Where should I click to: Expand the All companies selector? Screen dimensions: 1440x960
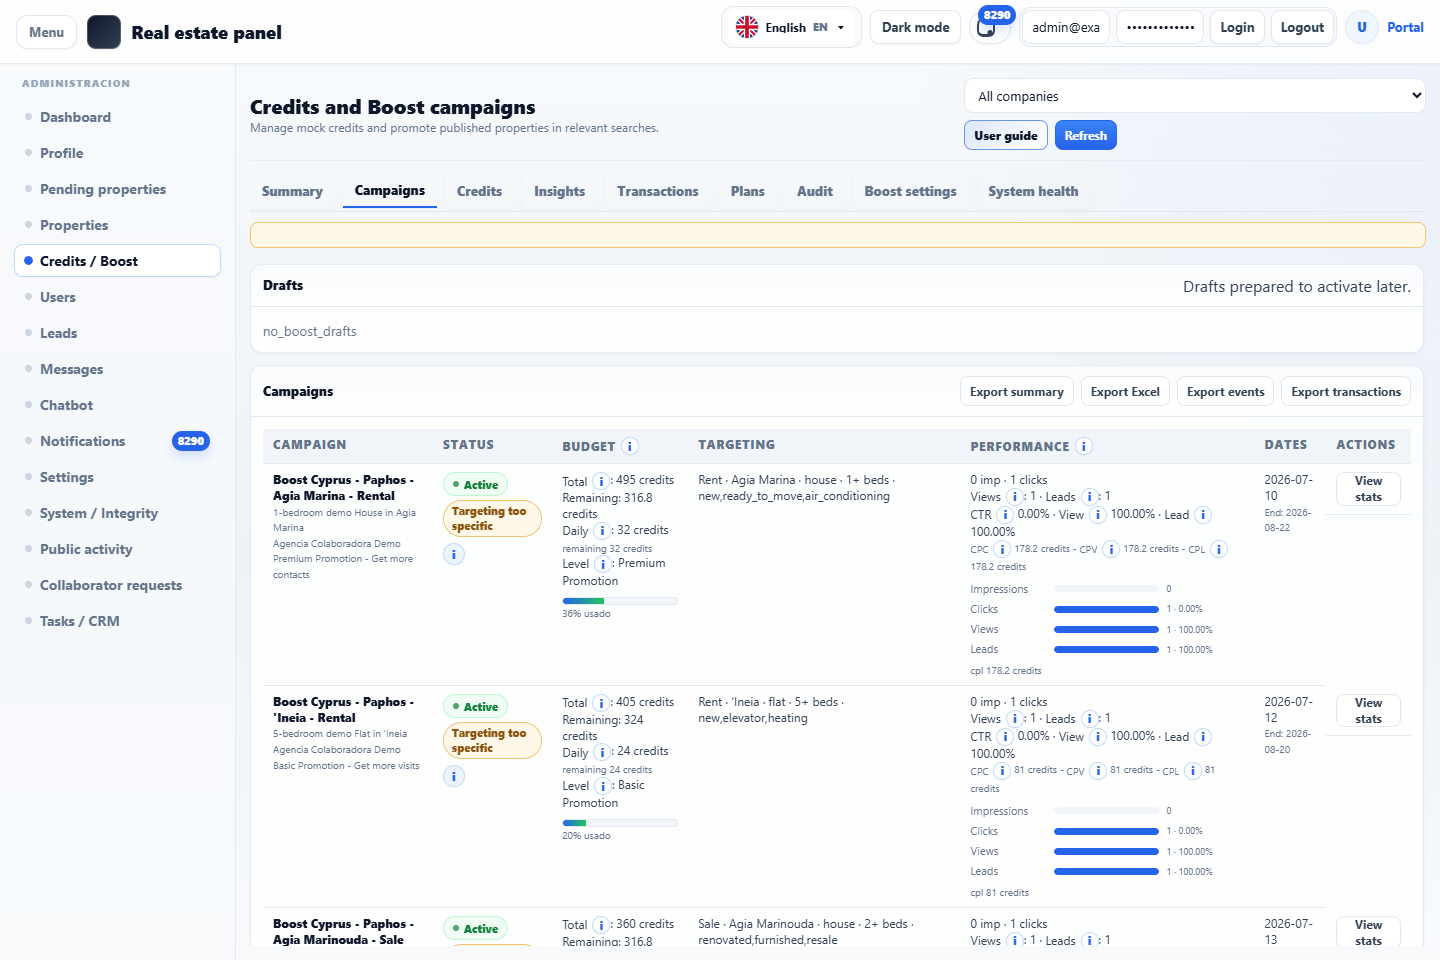click(1195, 96)
